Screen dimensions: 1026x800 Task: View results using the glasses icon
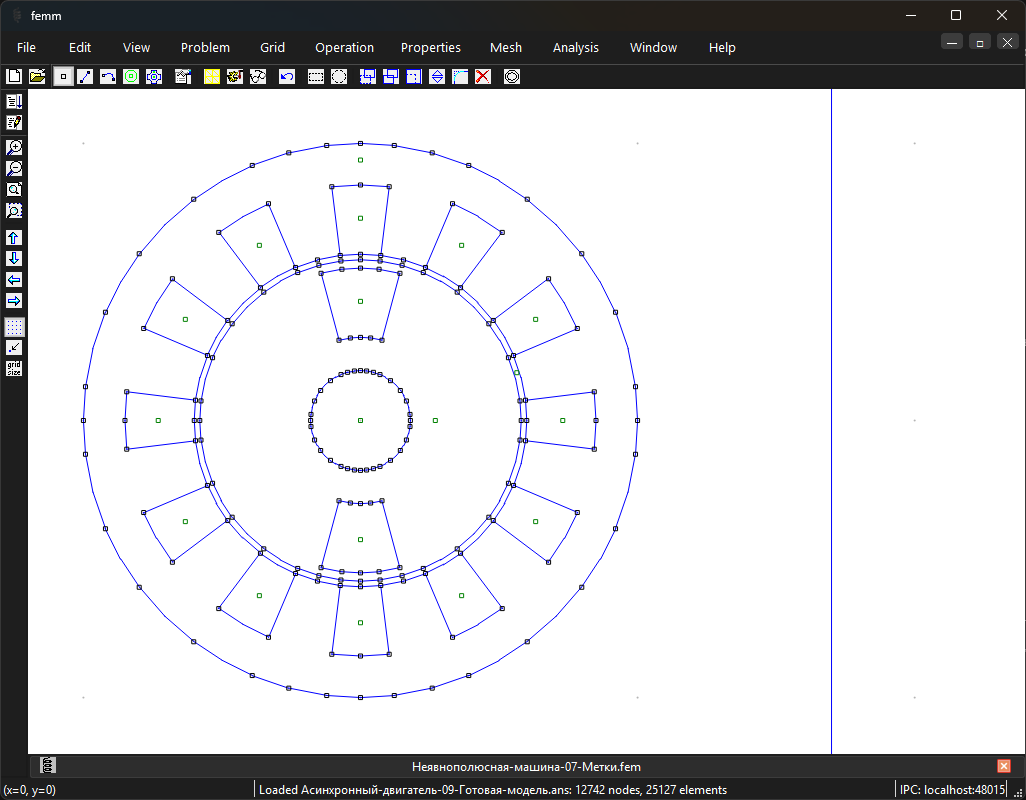tap(258, 77)
